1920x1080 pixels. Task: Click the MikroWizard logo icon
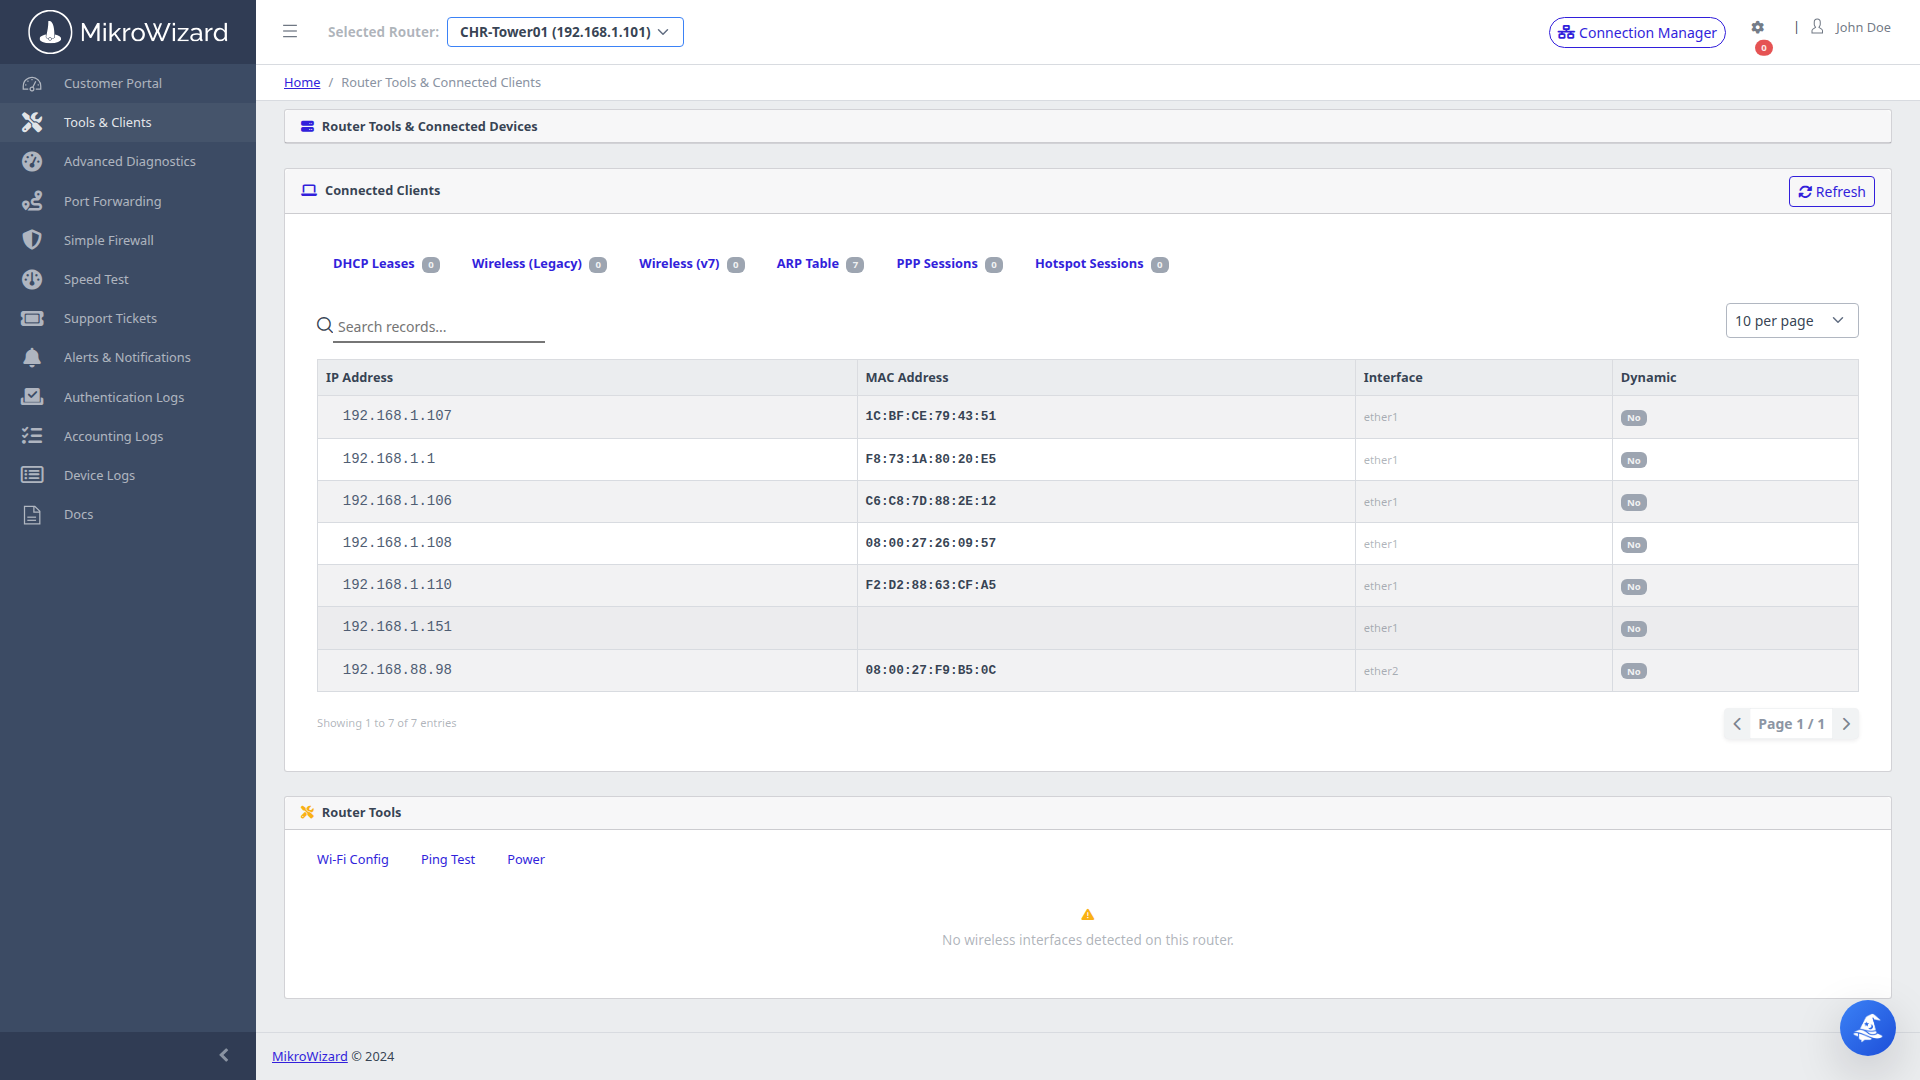coord(50,32)
